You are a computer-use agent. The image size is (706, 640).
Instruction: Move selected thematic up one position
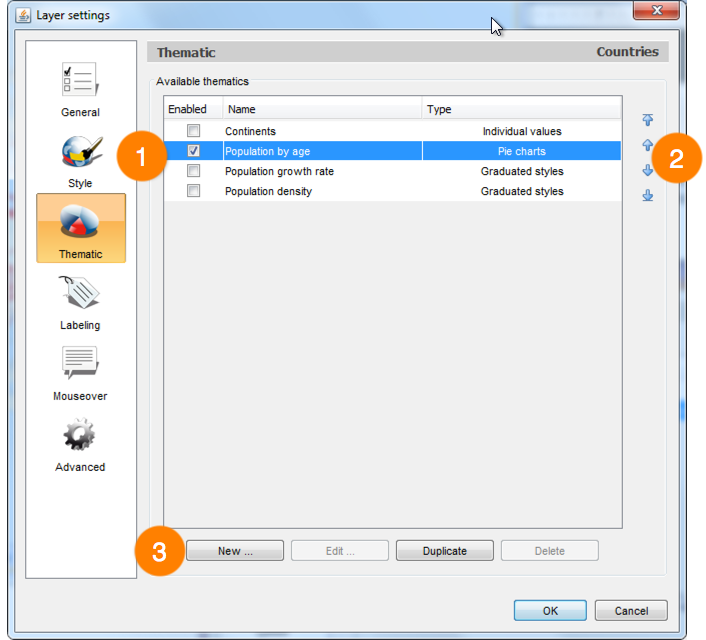(x=647, y=145)
